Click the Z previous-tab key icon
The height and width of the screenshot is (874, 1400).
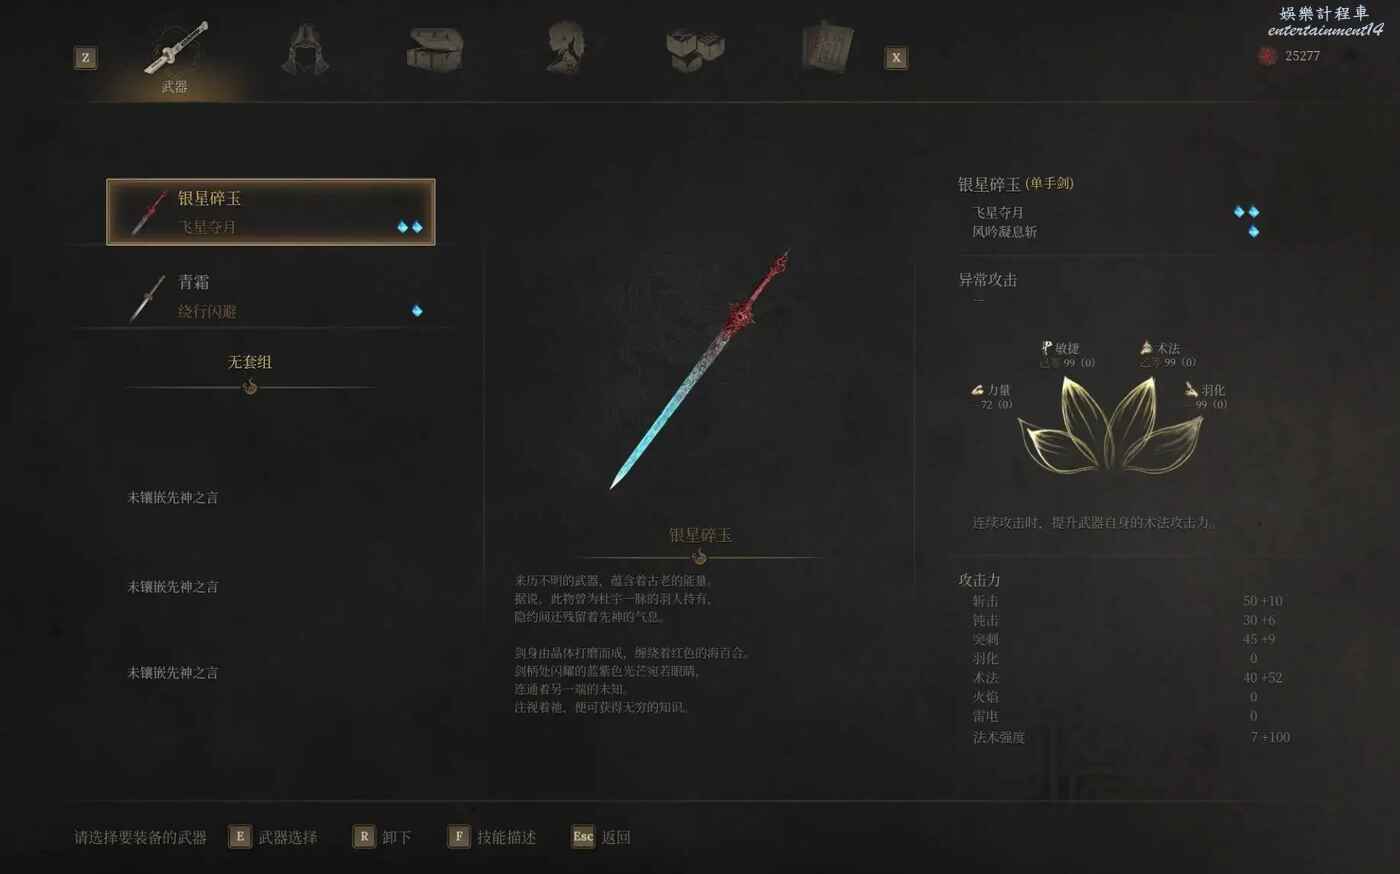(x=86, y=58)
